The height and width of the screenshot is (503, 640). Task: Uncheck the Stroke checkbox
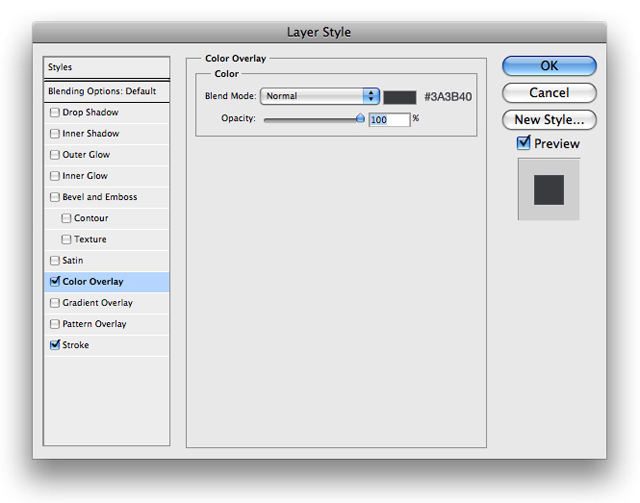pos(55,345)
